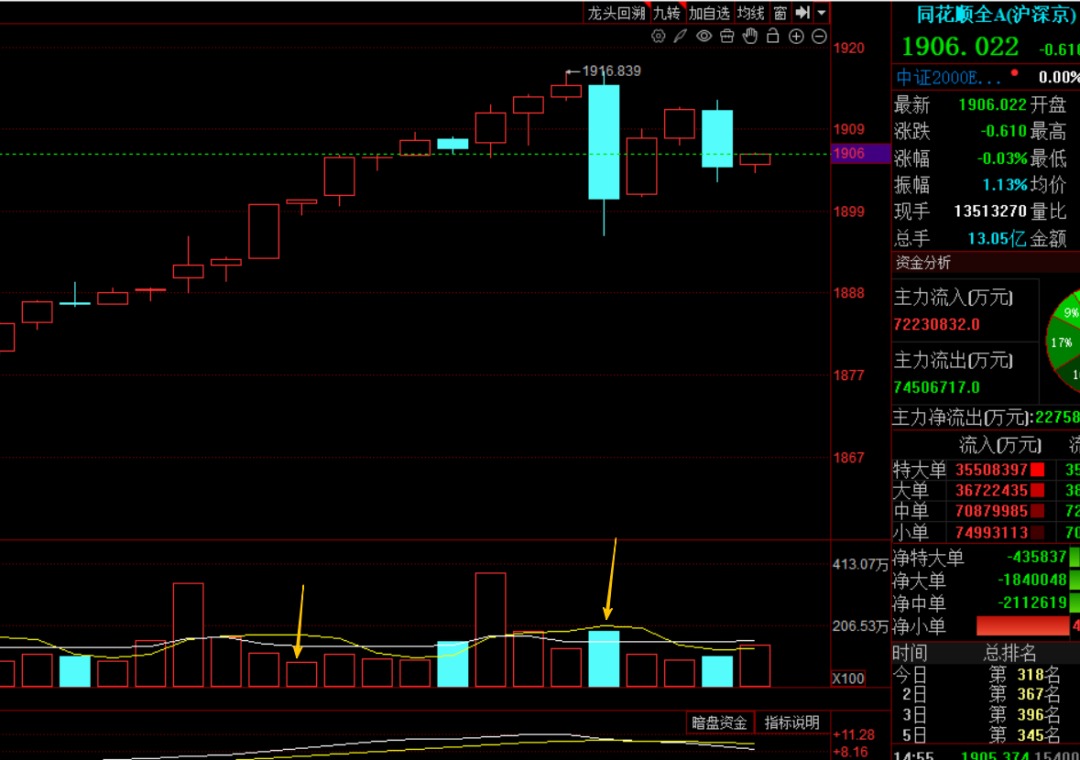The width and height of the screenshot is (1080, 760).
Task: Open chart settings gear icon
Action: click(658, 37)
